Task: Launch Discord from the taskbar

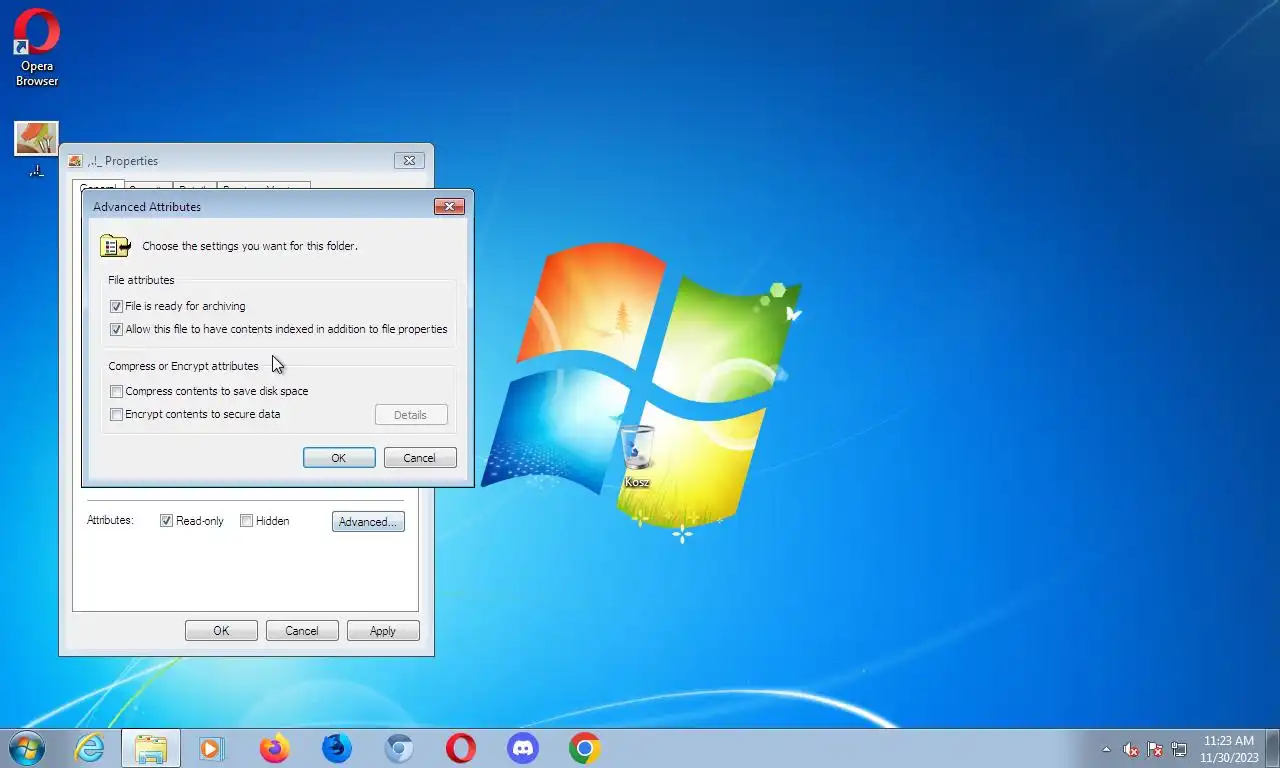Action: click(x=523, y=748)
